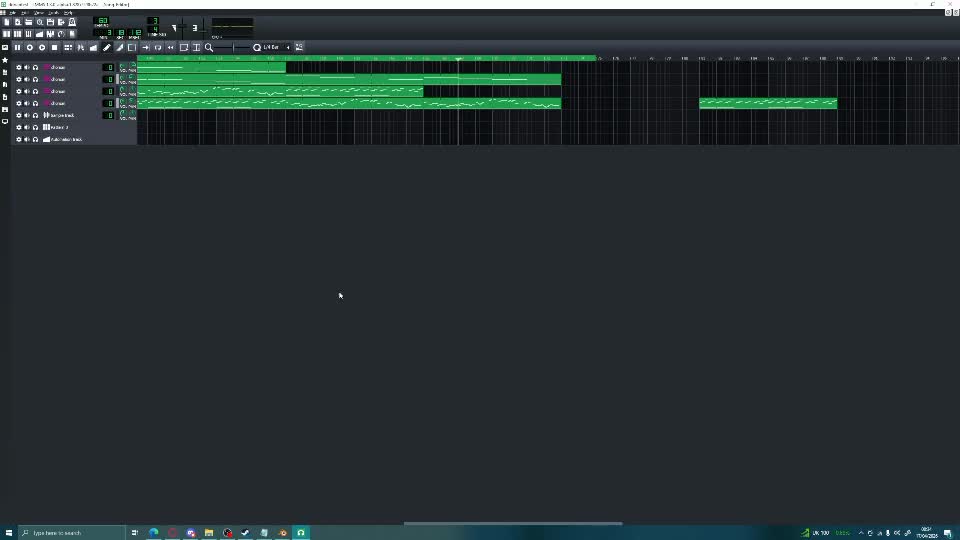
Task: Open gear menu of Automation track
Action: click(x=18, y=140)
